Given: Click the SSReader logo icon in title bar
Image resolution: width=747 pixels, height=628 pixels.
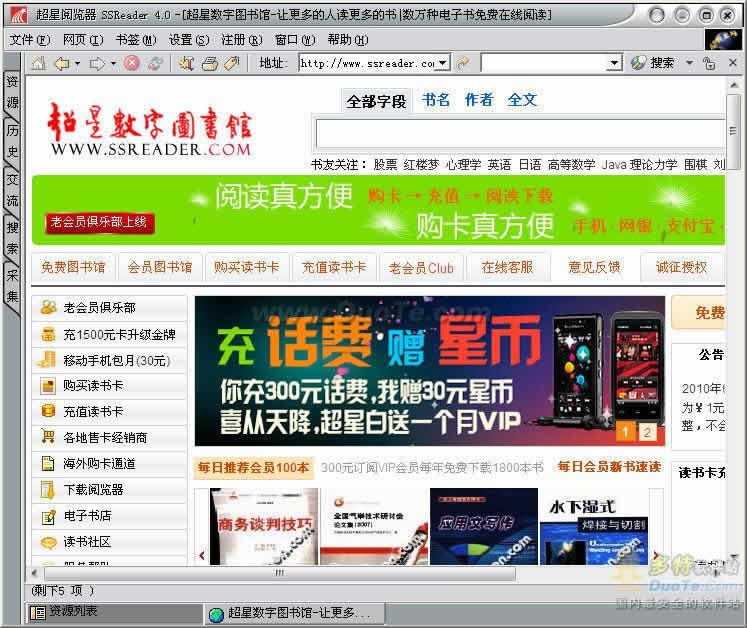Looking at the screenshot, I should click(x=19, y=15).
